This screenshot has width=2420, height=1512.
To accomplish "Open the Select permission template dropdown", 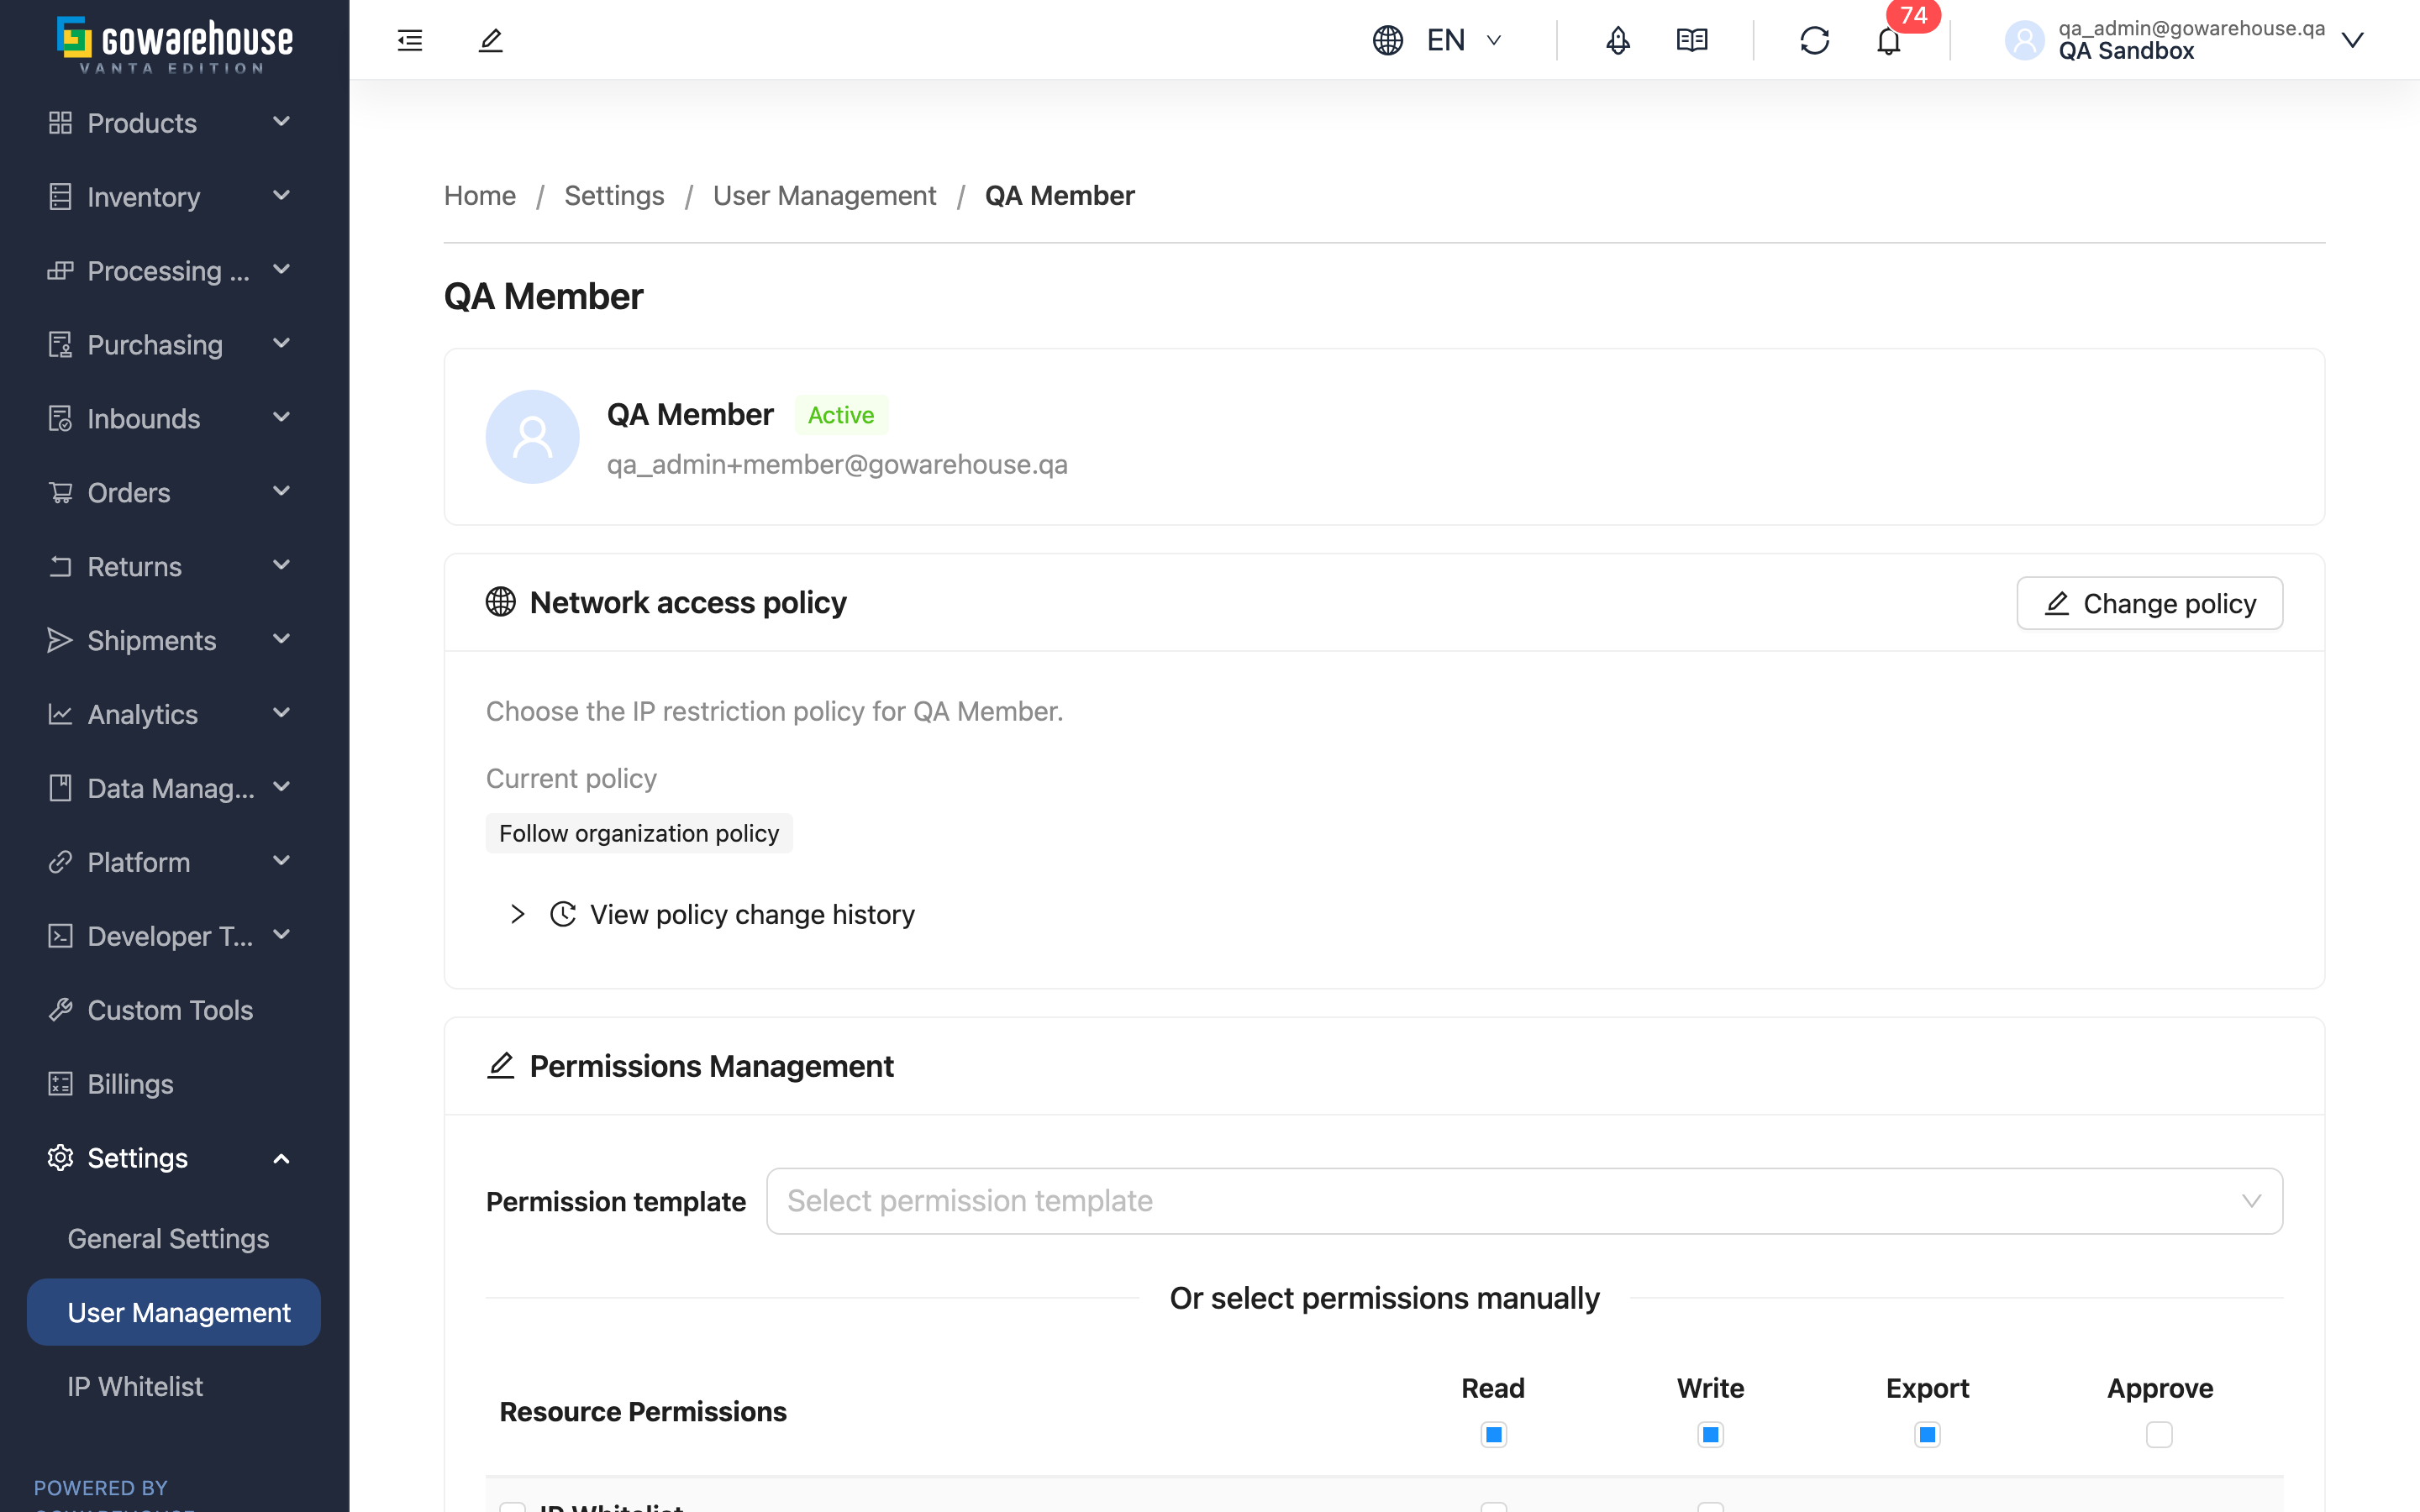I will coord(1524,1201).
